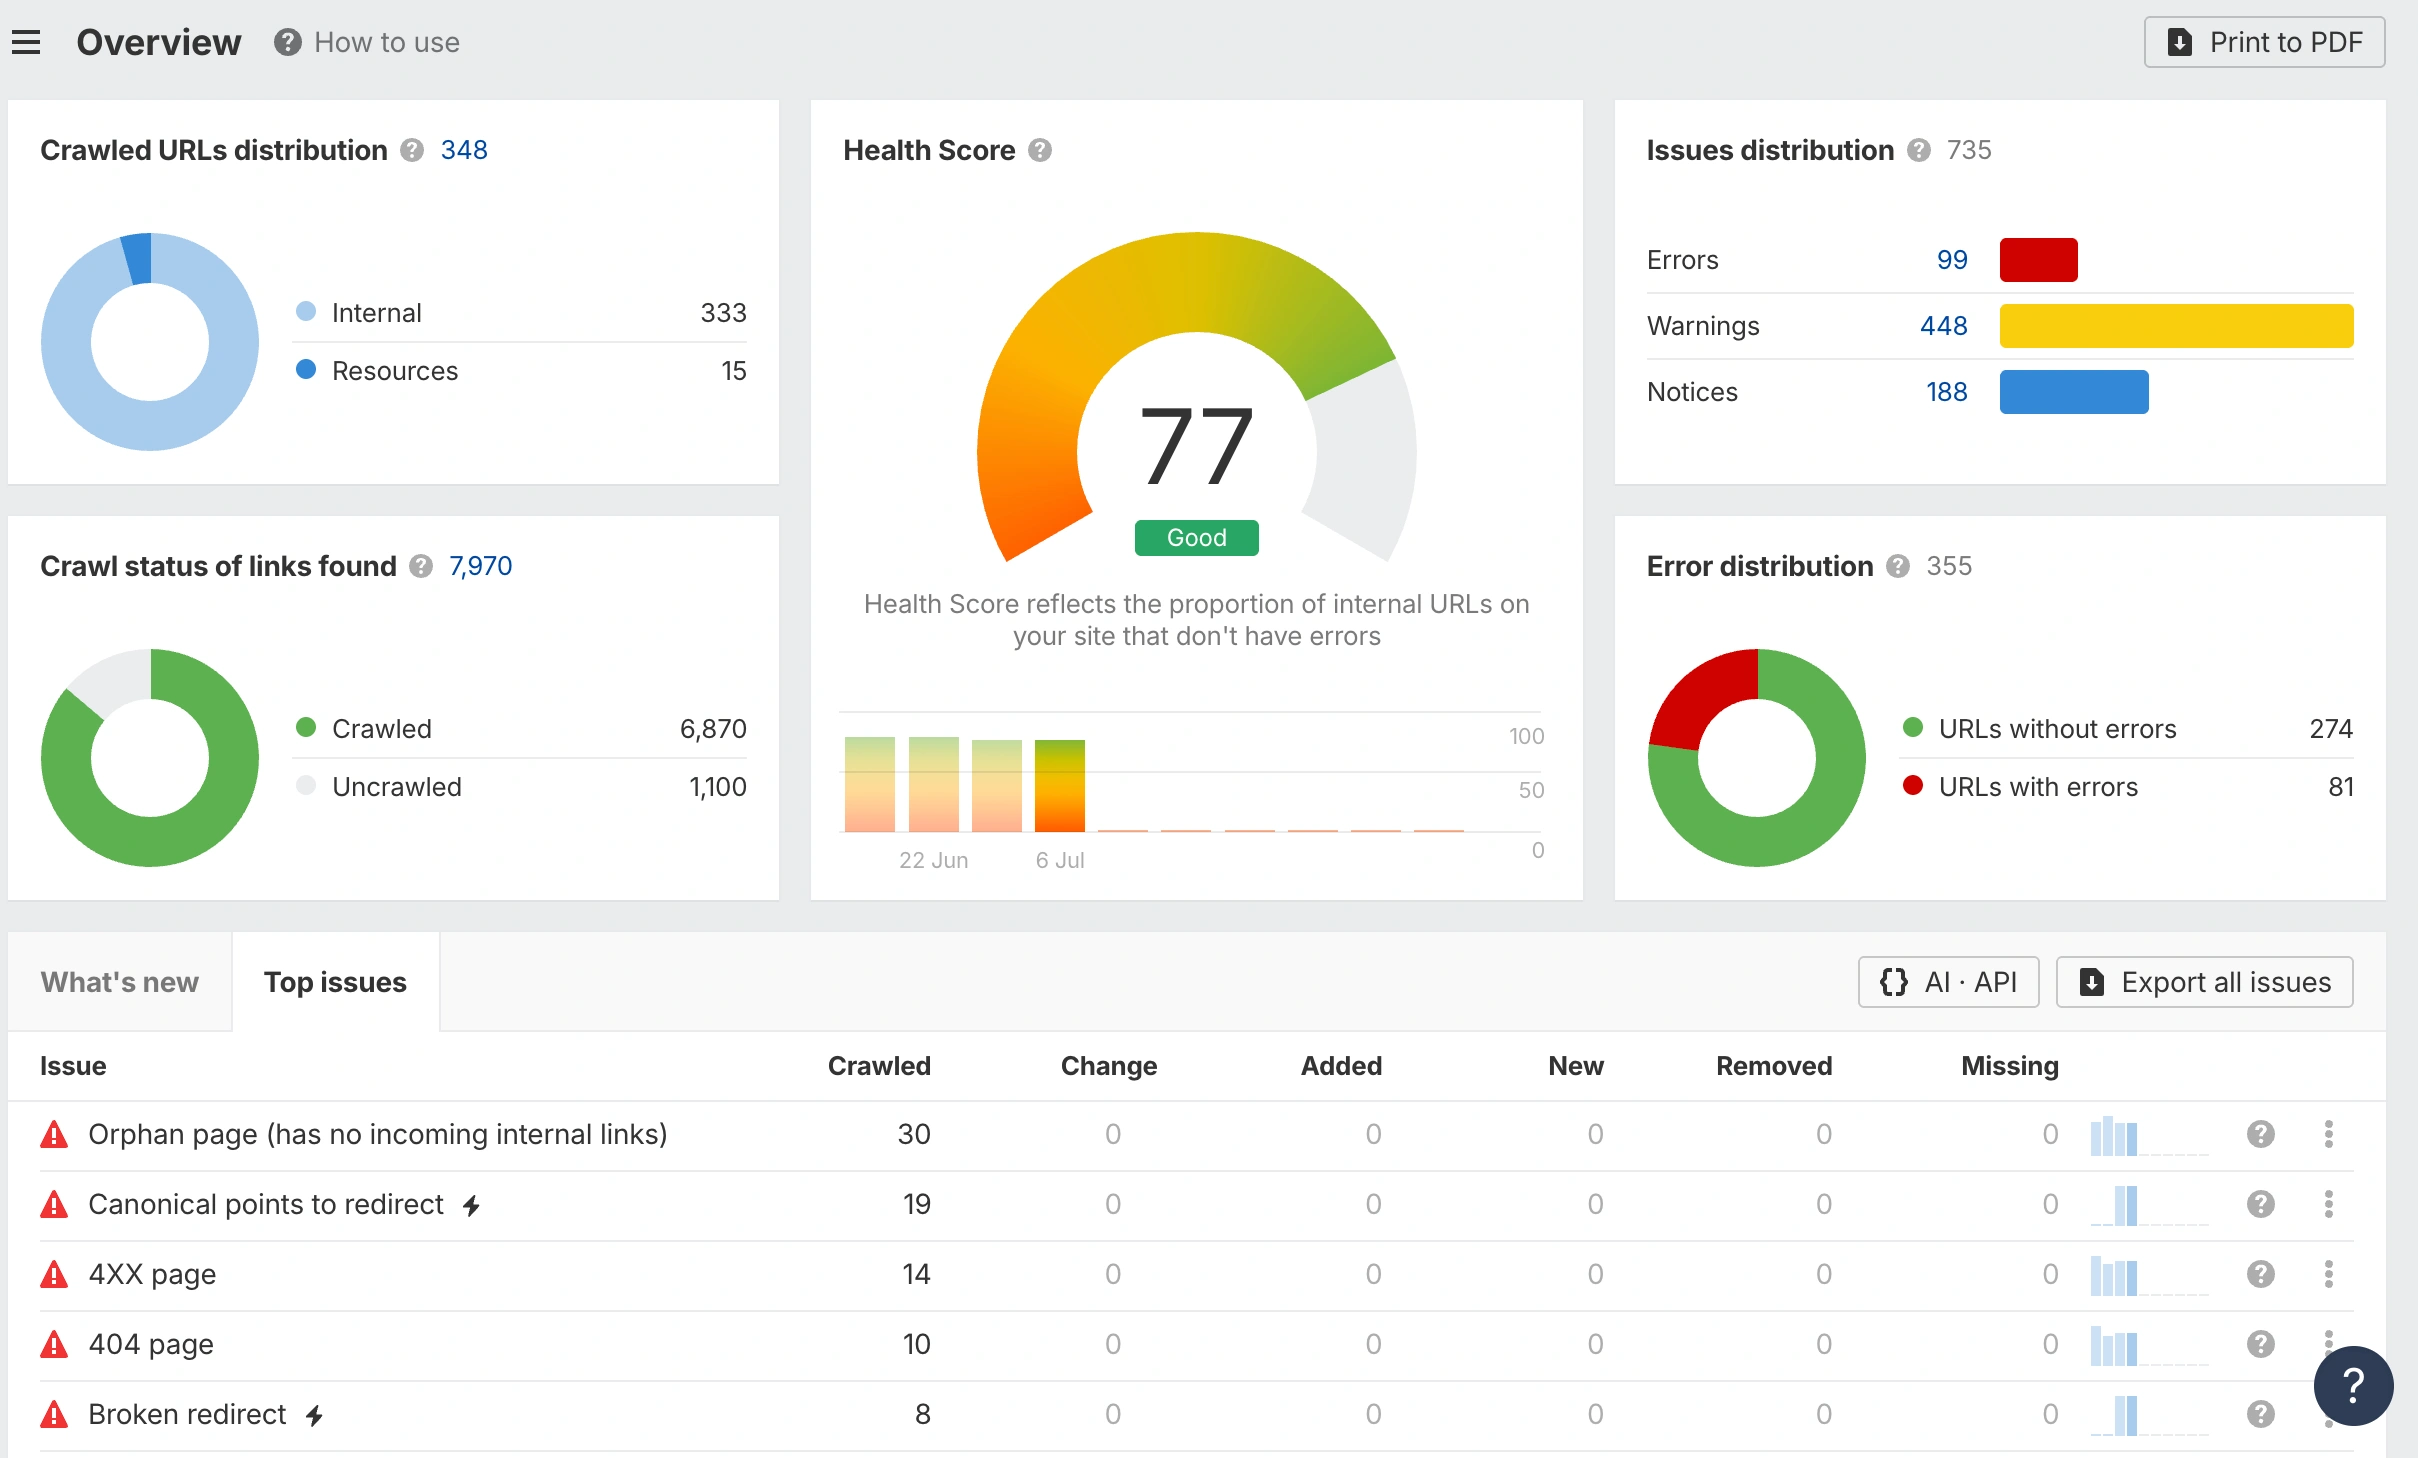Click the yellow Warnings bar
2418x1458 pixels.
pyautogui.click(x=2176, y=326)
